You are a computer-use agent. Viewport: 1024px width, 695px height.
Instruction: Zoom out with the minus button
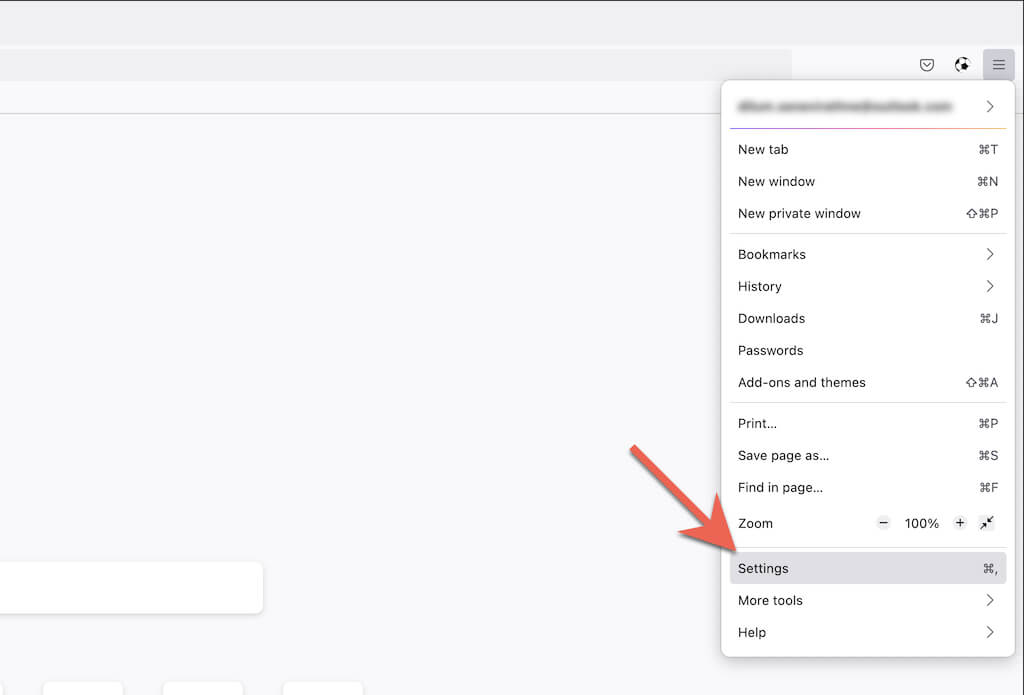(883, 523)
